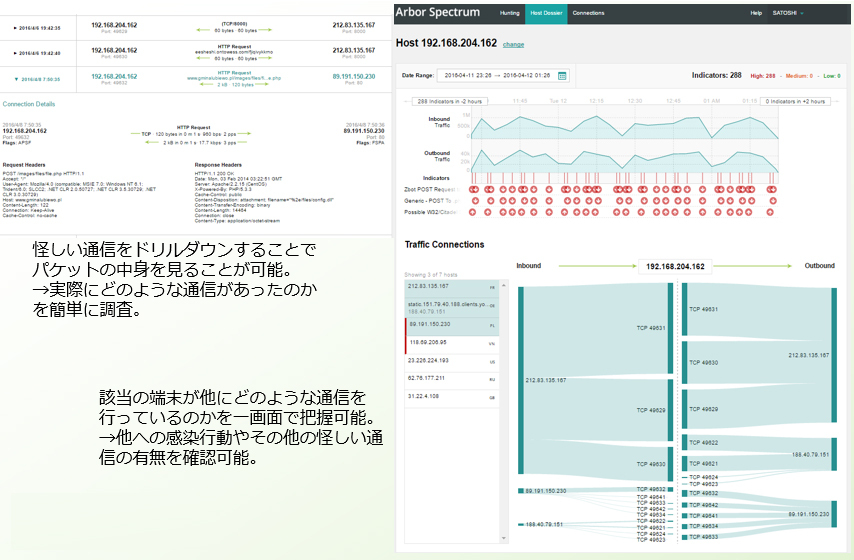Viewport: 854px width, 560px height.
Task: Click the outbound 188.40.79.151 destination bar
Action: pyautogui.click(x=834, y=454)
